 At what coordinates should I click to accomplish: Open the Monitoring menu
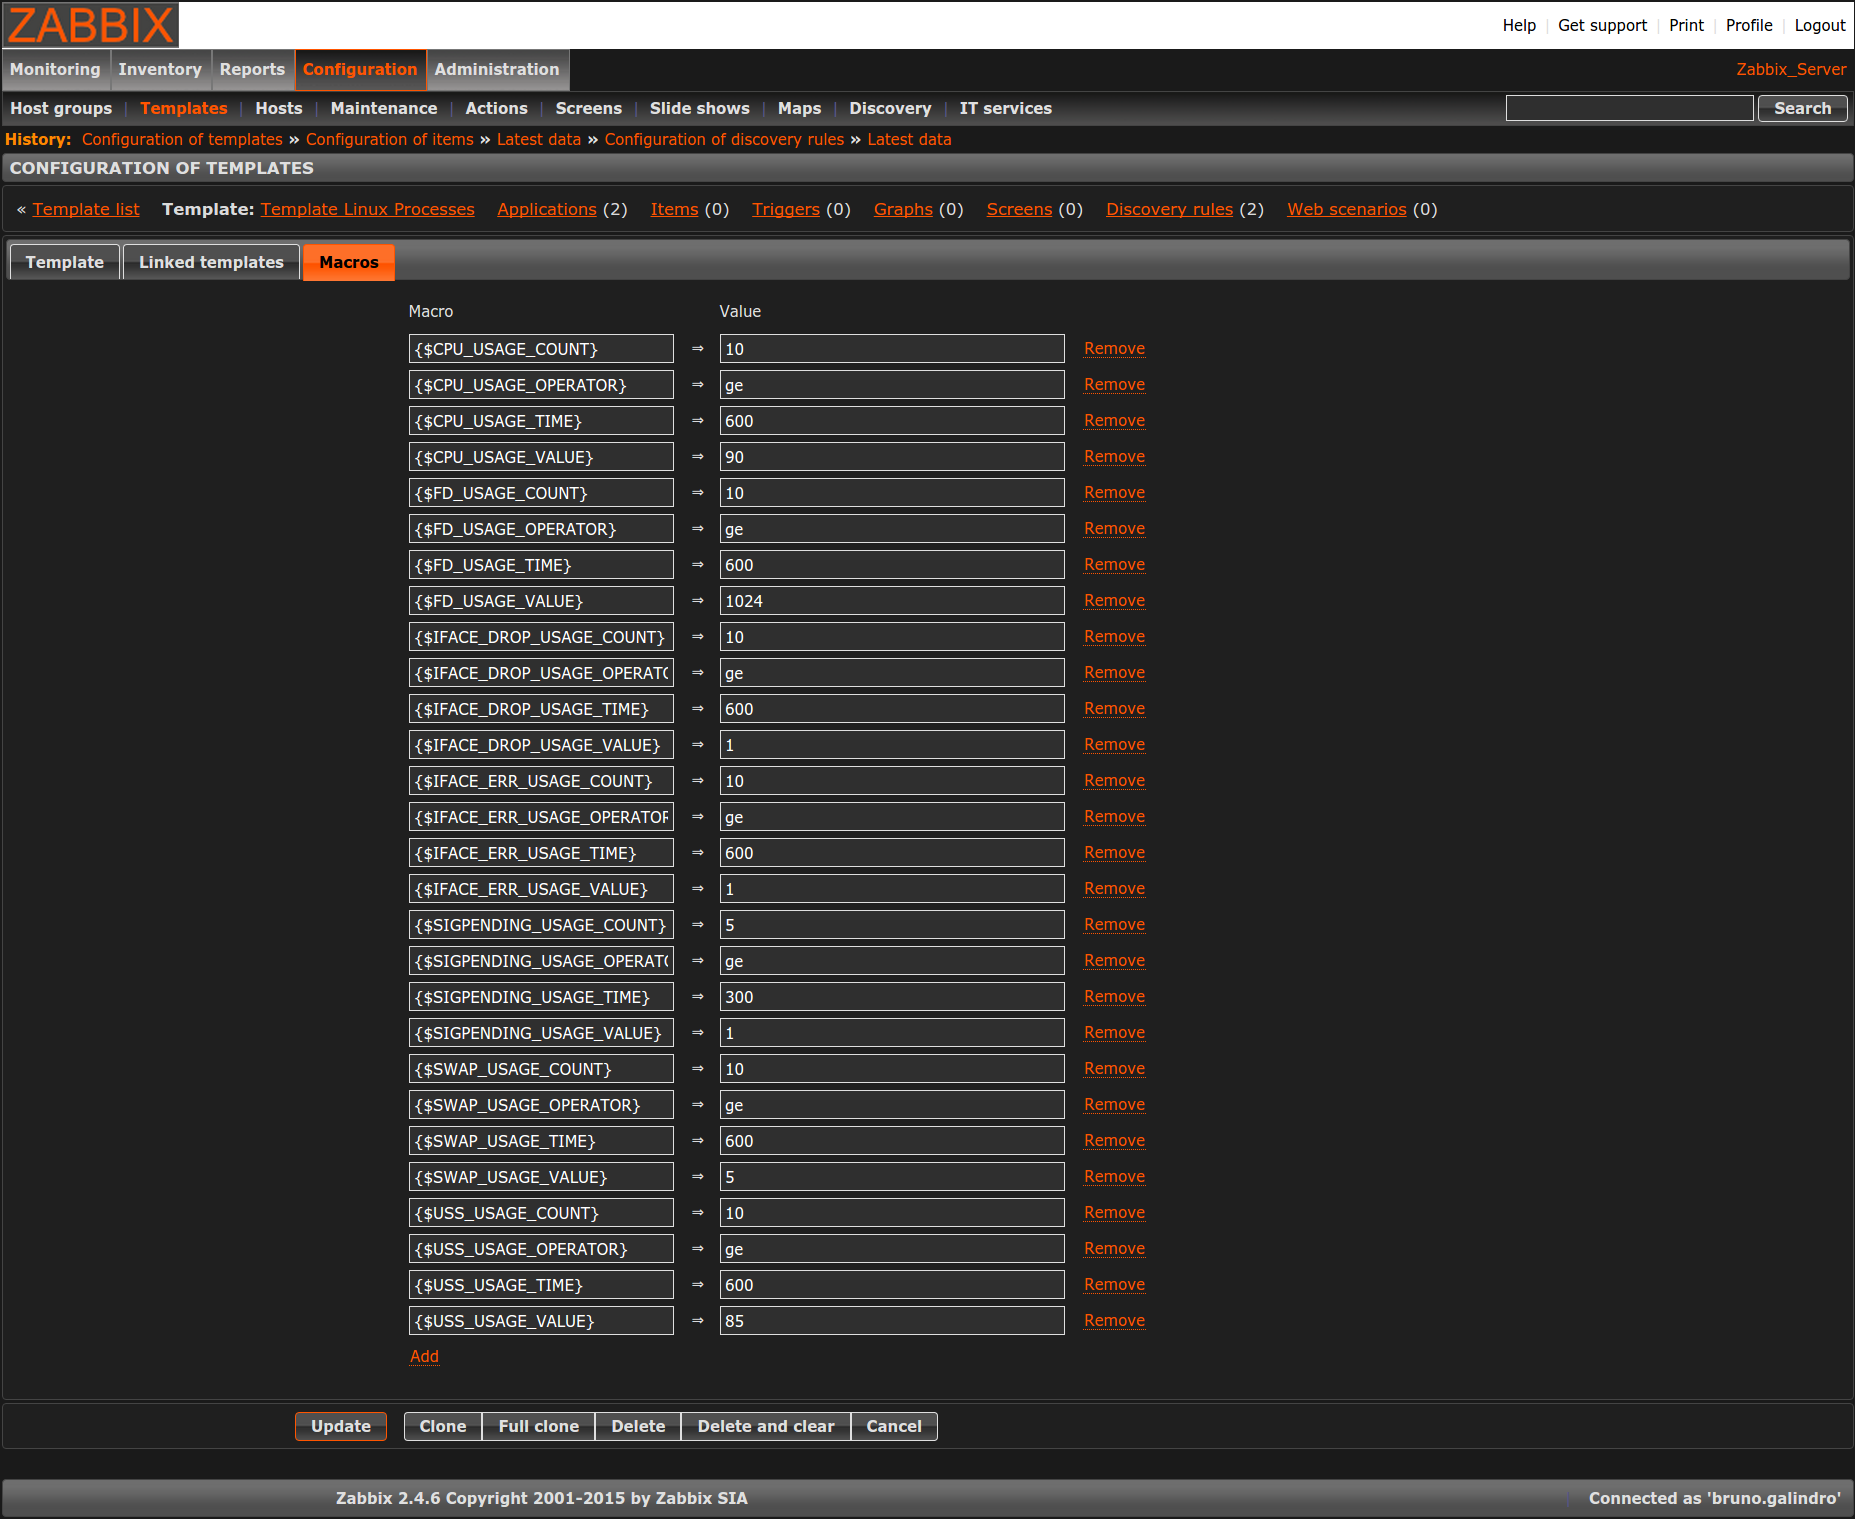[56, 69]
